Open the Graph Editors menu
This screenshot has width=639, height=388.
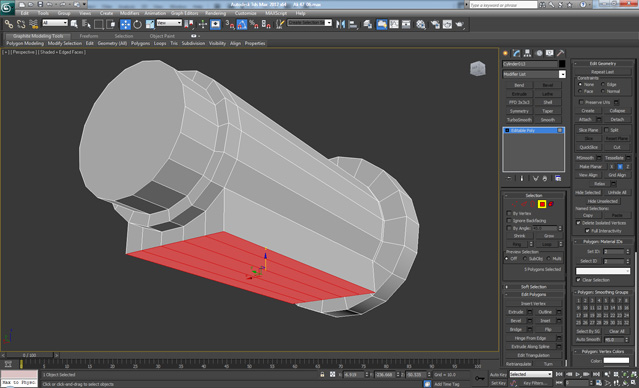pyautogui.click(x=185, y=13)
